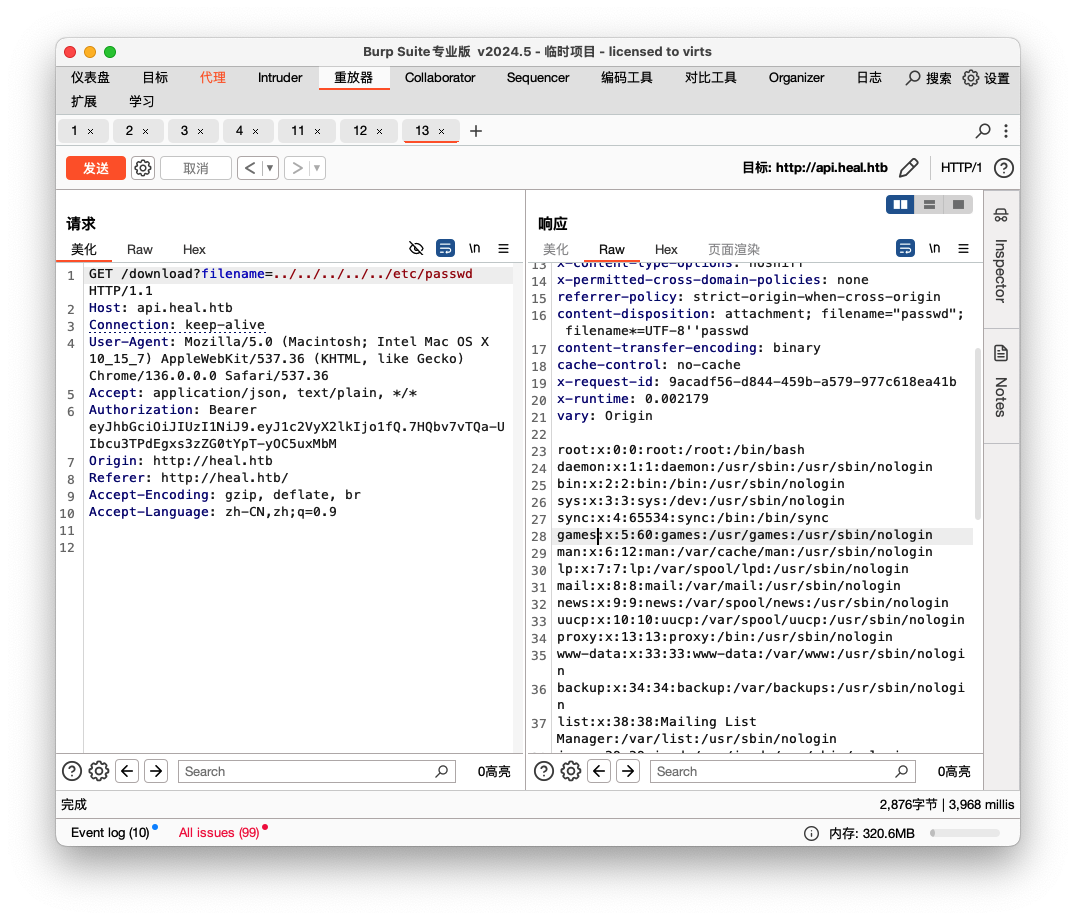Jump to previous match in response search
The width and height of the screenshot is (1076, 920).
(599, 771)
